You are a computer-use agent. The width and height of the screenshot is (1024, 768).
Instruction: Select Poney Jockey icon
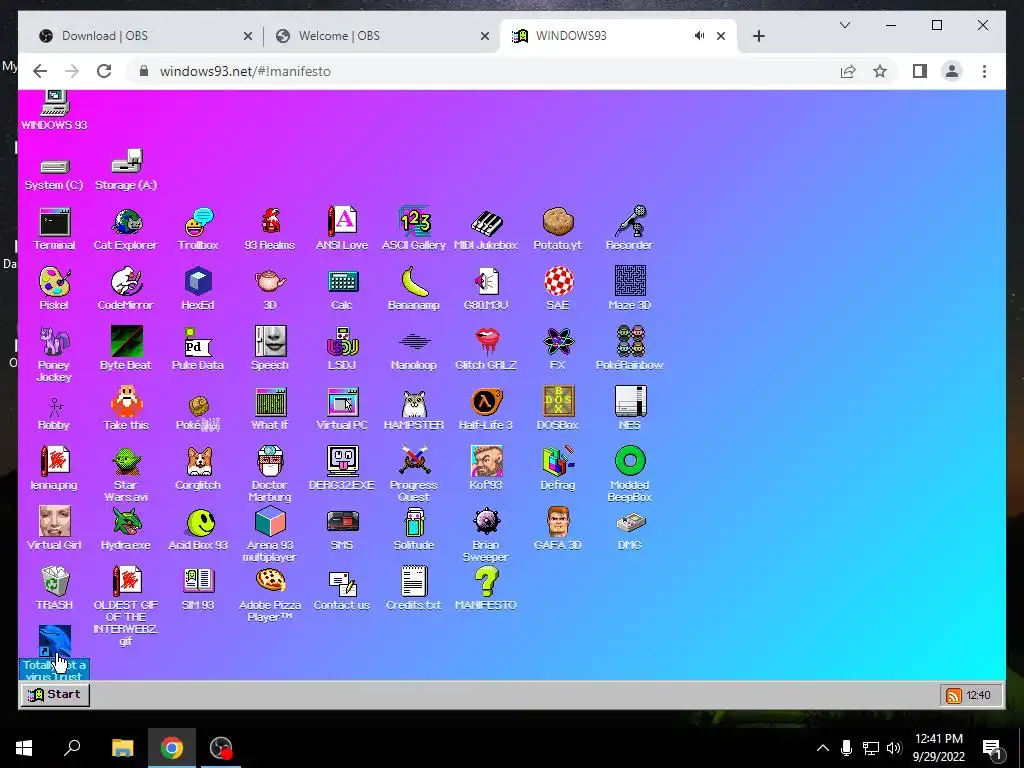coord(54,354)
